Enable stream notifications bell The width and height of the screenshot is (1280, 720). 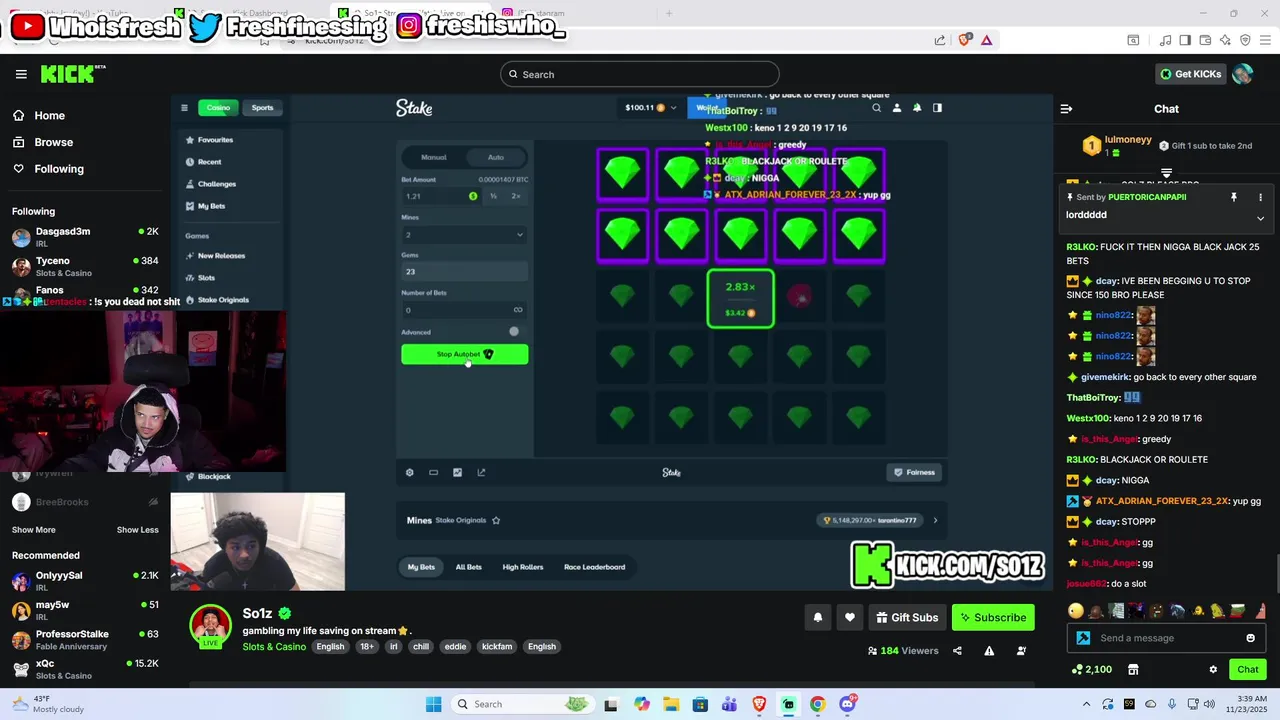pos(818,618)
